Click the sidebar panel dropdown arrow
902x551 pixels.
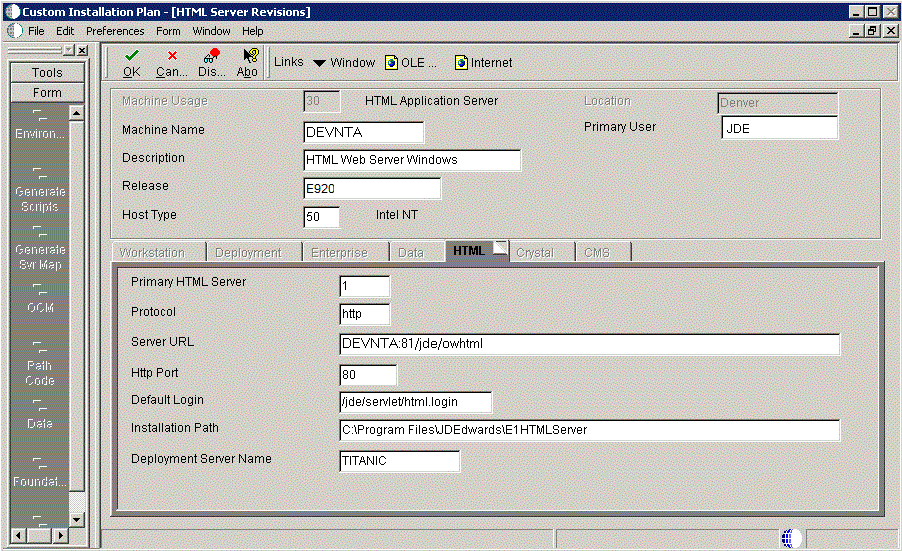point(70,50)
